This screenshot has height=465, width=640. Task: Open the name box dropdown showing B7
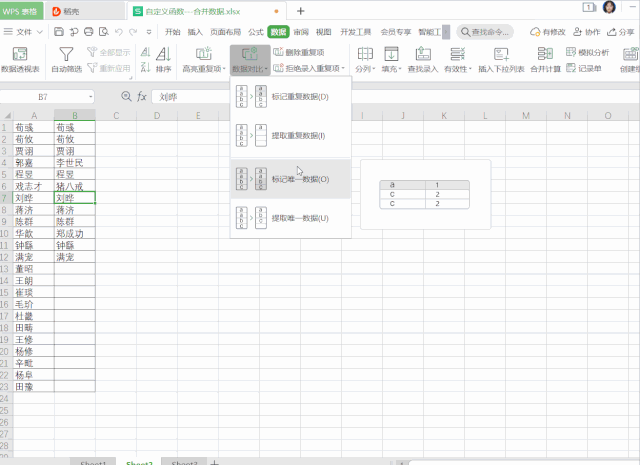point(90,97)
